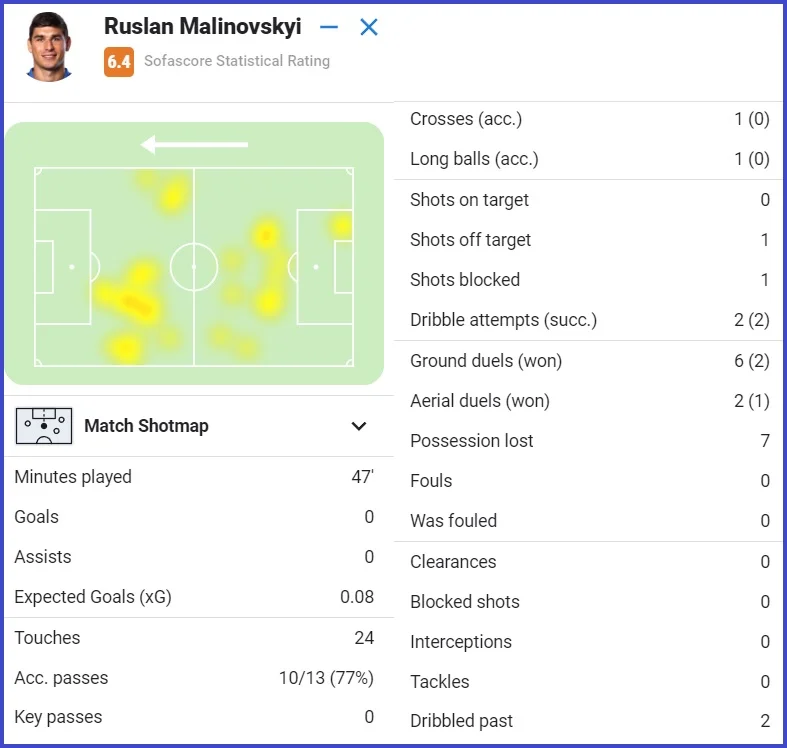Close the Ruslan Malinovskyi stats panel
The height and width of the screenshot is (748, 787).
point(369,28)
